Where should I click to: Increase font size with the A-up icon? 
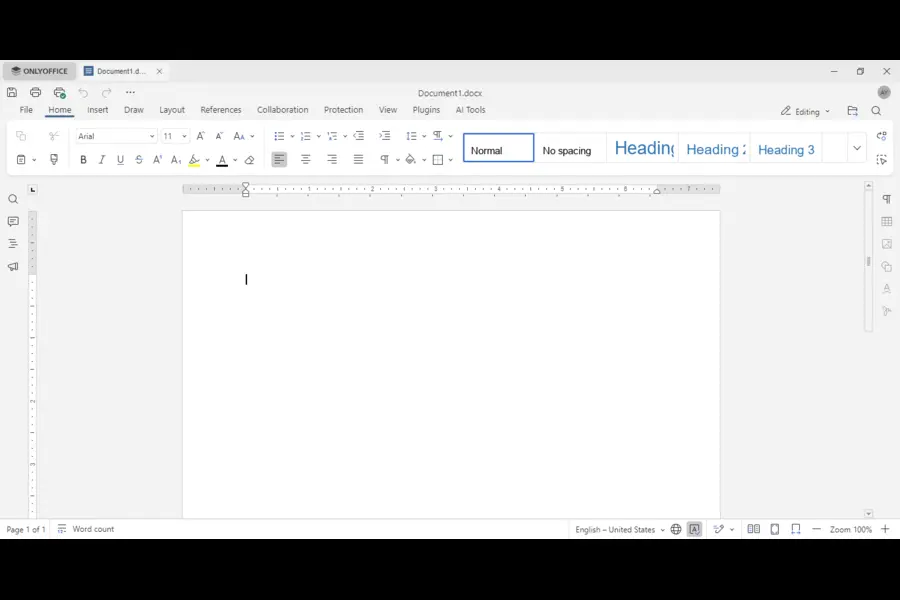(x=200, y=136)
